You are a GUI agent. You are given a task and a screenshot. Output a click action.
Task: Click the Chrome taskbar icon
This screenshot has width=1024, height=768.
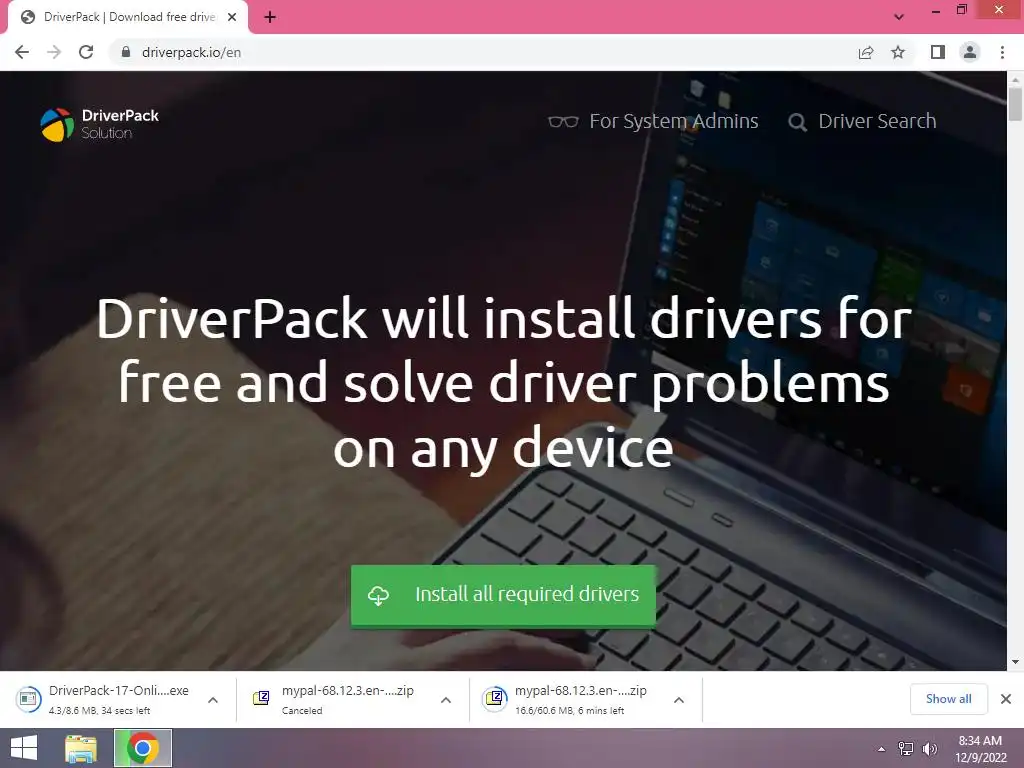143,748
